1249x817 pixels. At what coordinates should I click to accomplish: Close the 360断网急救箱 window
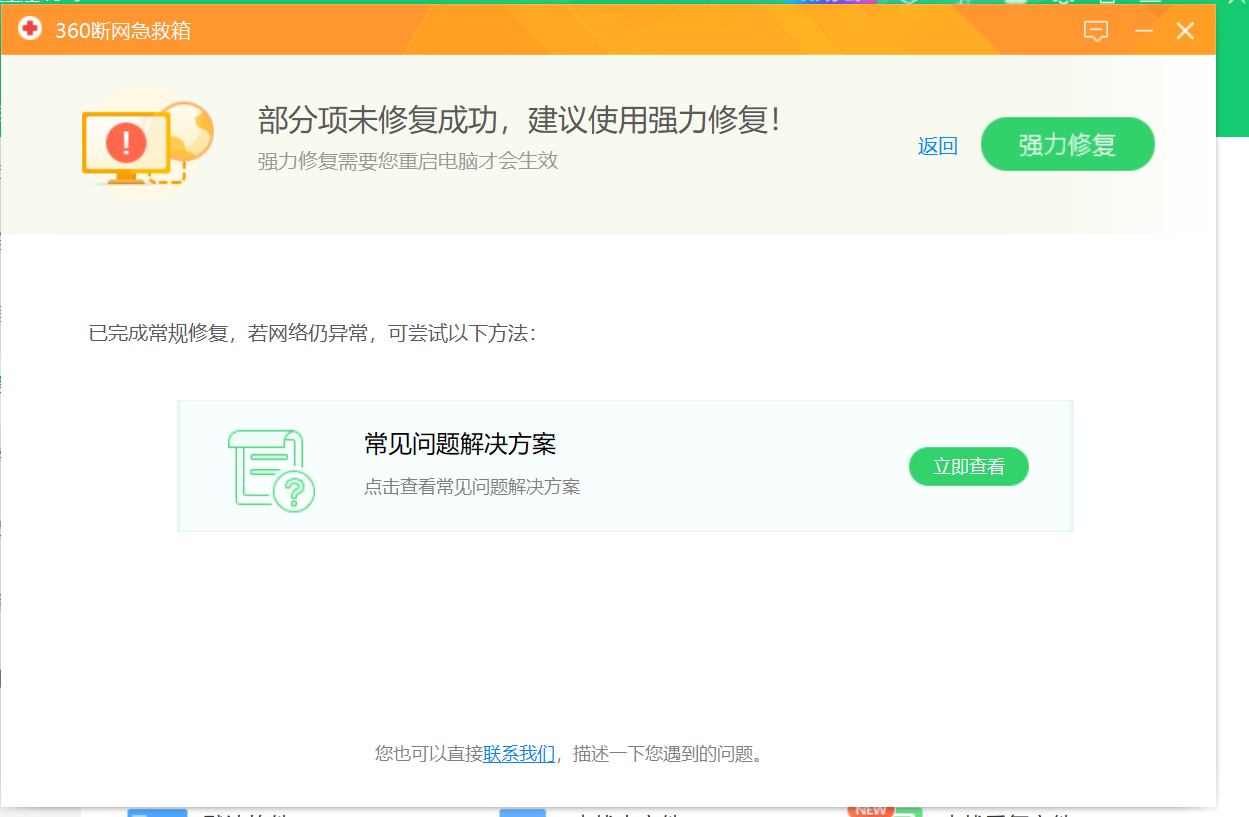(x=1185, y=31)
